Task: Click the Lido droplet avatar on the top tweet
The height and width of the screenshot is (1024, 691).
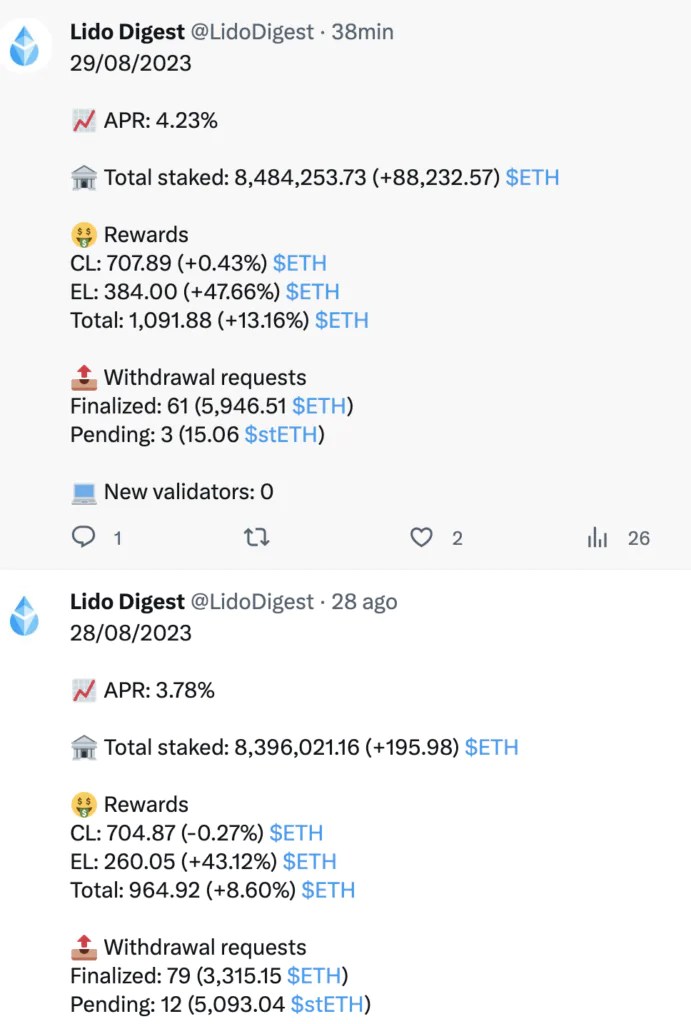Action: [x=25, y=46]
